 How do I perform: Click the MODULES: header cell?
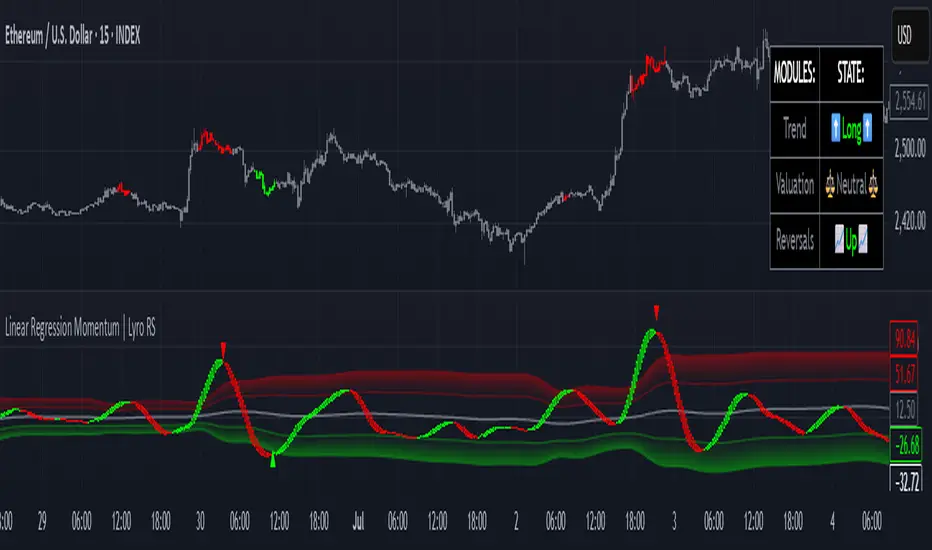tap(794, 73)
